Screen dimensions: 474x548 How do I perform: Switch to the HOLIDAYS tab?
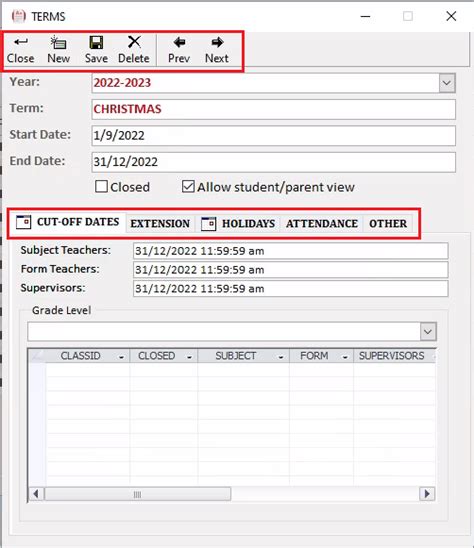[238, 223]
